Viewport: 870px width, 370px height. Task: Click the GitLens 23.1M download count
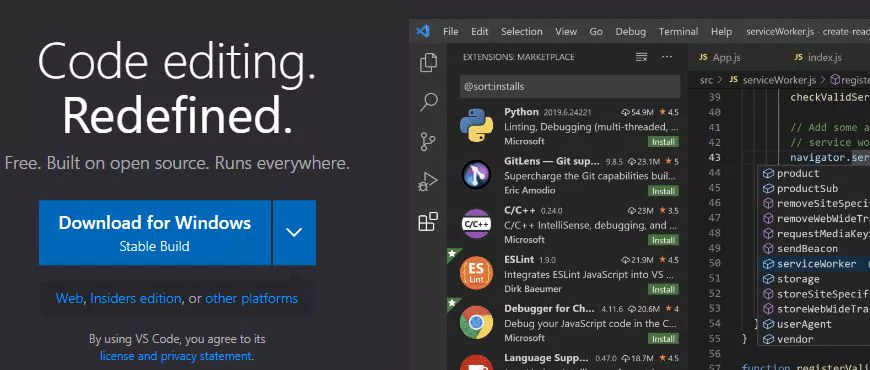point(644,162)
